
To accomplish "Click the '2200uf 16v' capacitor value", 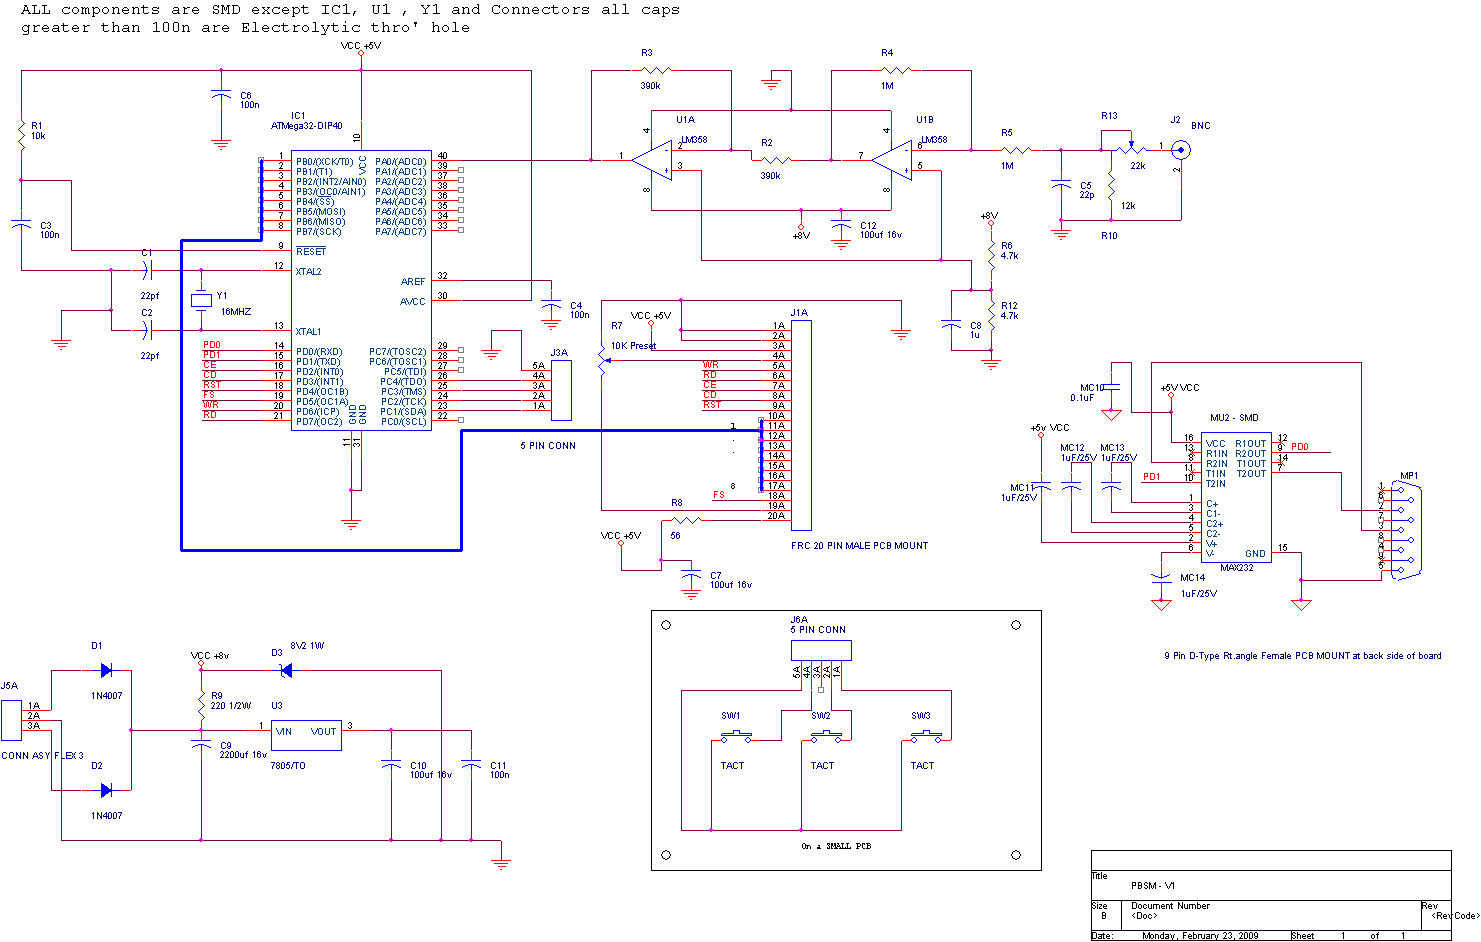I will [x=244, y=755].
